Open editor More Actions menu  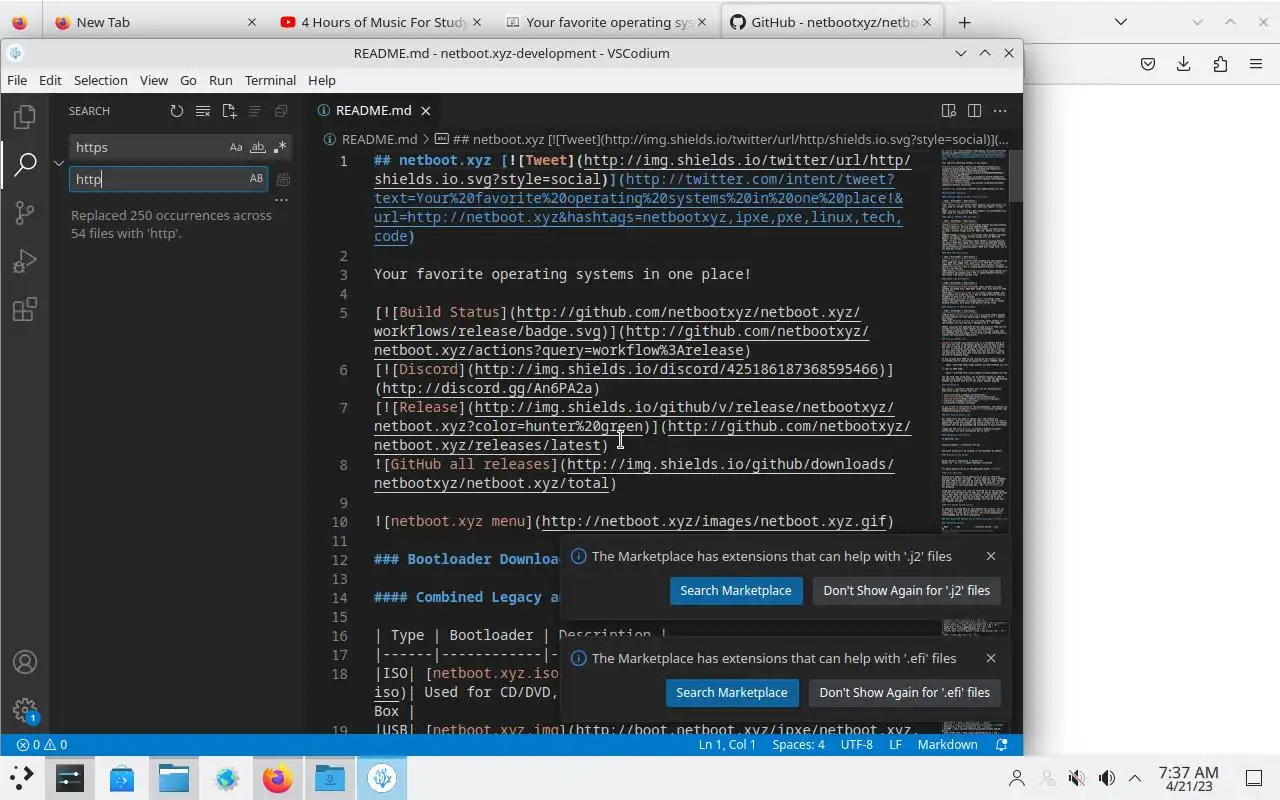(x=1000, y=111)
